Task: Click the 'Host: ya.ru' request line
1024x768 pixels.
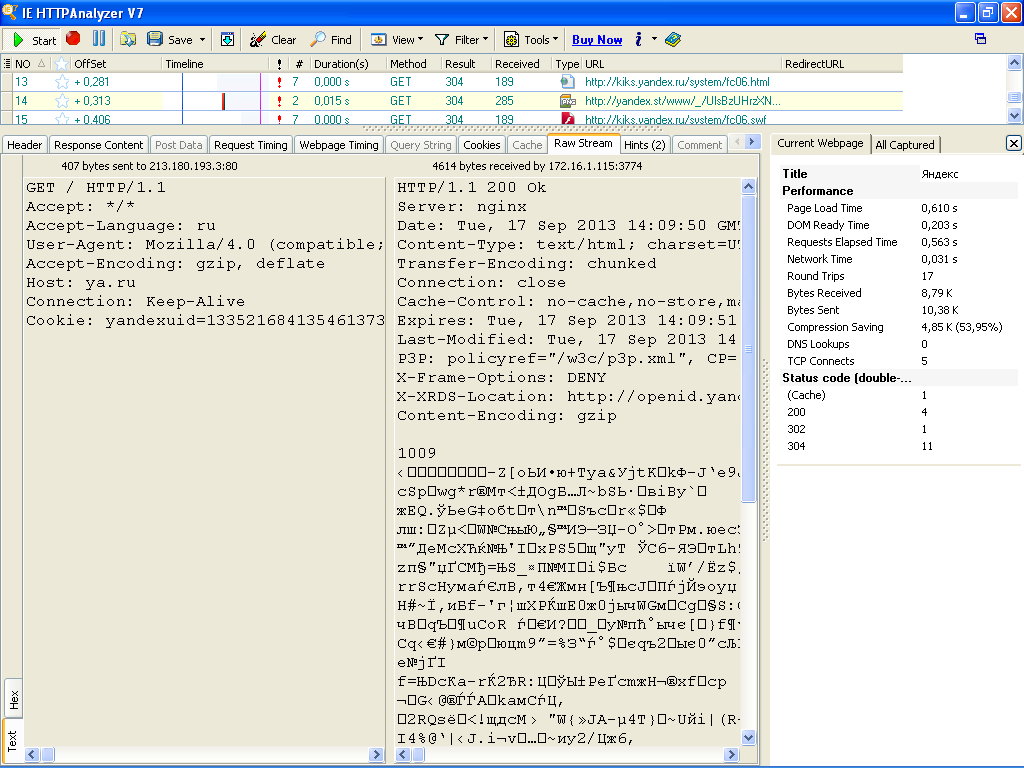Action: (x=81, y=282)
